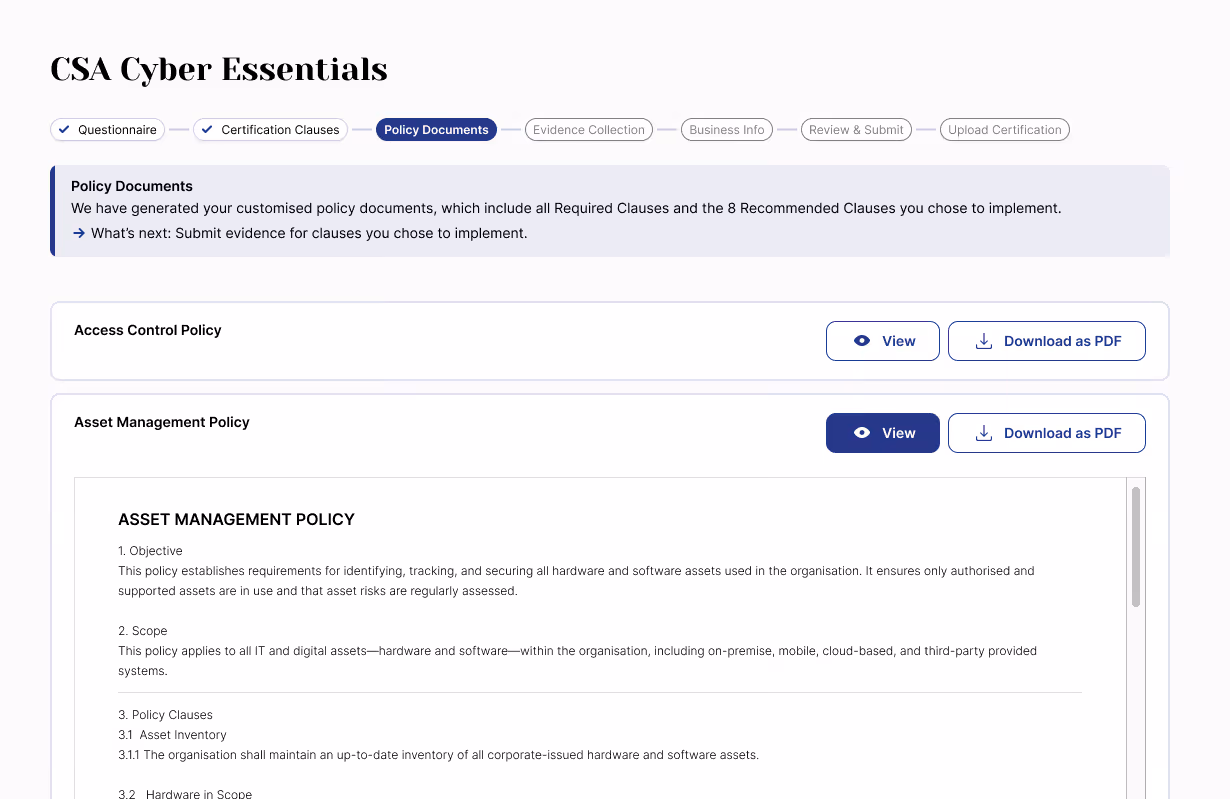Click the checkmark icon on the Certification Clauses step

(x=207, y=129)
